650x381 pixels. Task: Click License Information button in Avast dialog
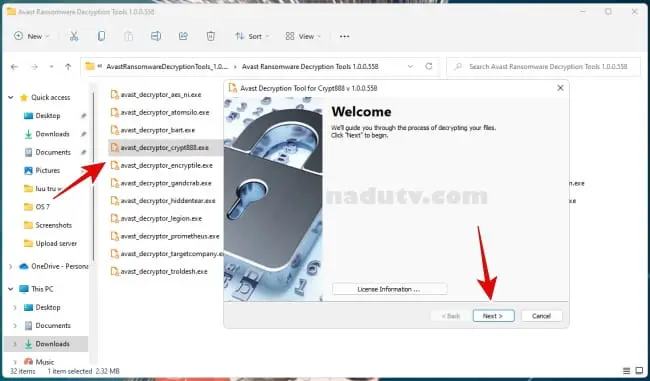click(x=389, y=289)
